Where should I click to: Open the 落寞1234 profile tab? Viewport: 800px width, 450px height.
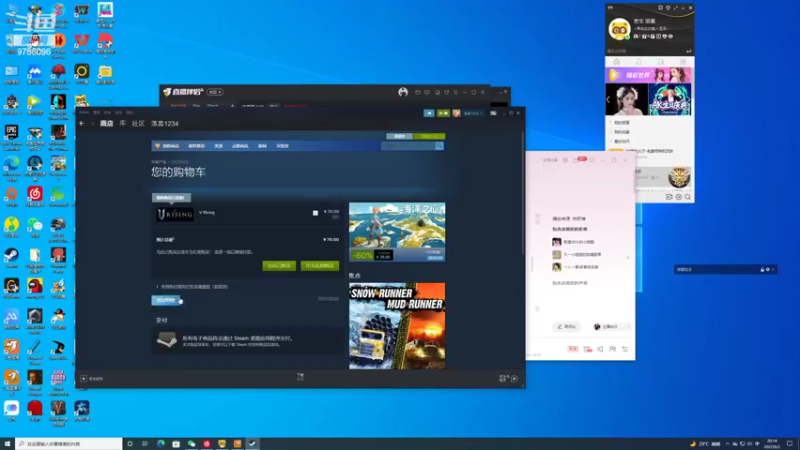[x=165, y=123]
